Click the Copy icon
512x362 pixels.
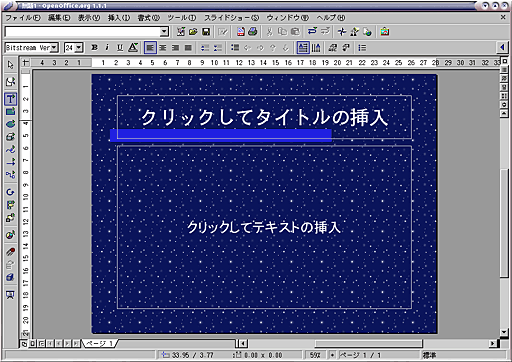pyautogui.click(x=282, y=32)
